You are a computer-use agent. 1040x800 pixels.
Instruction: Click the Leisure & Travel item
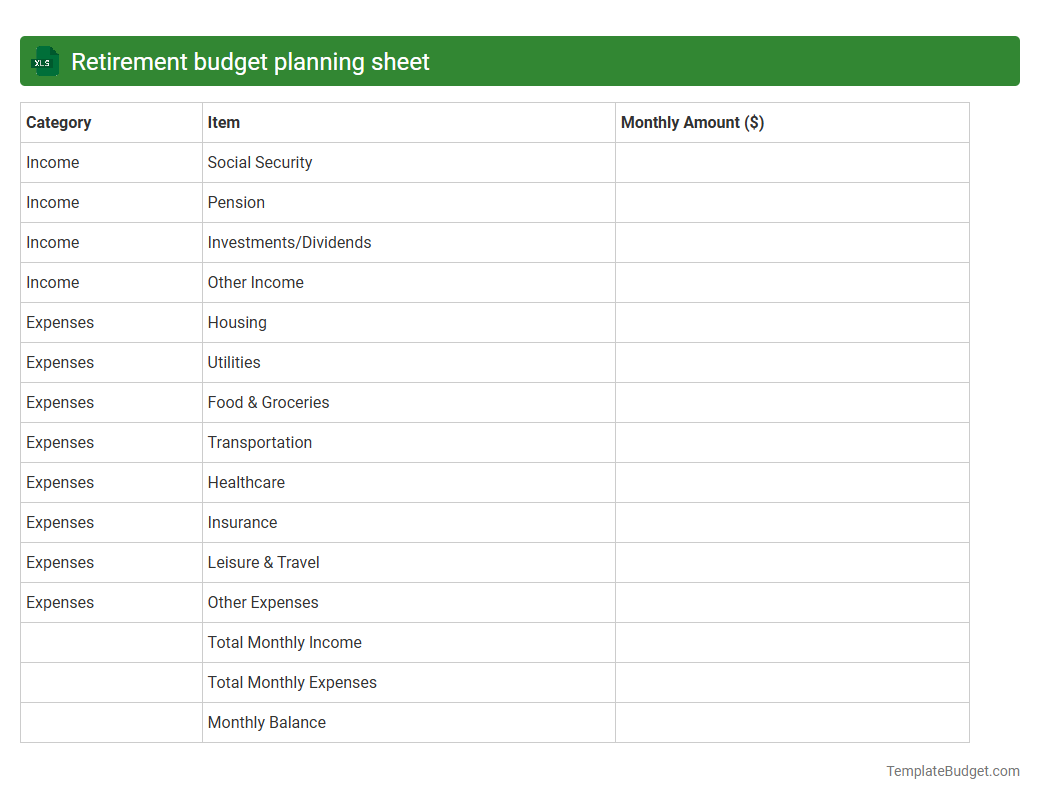263,562
